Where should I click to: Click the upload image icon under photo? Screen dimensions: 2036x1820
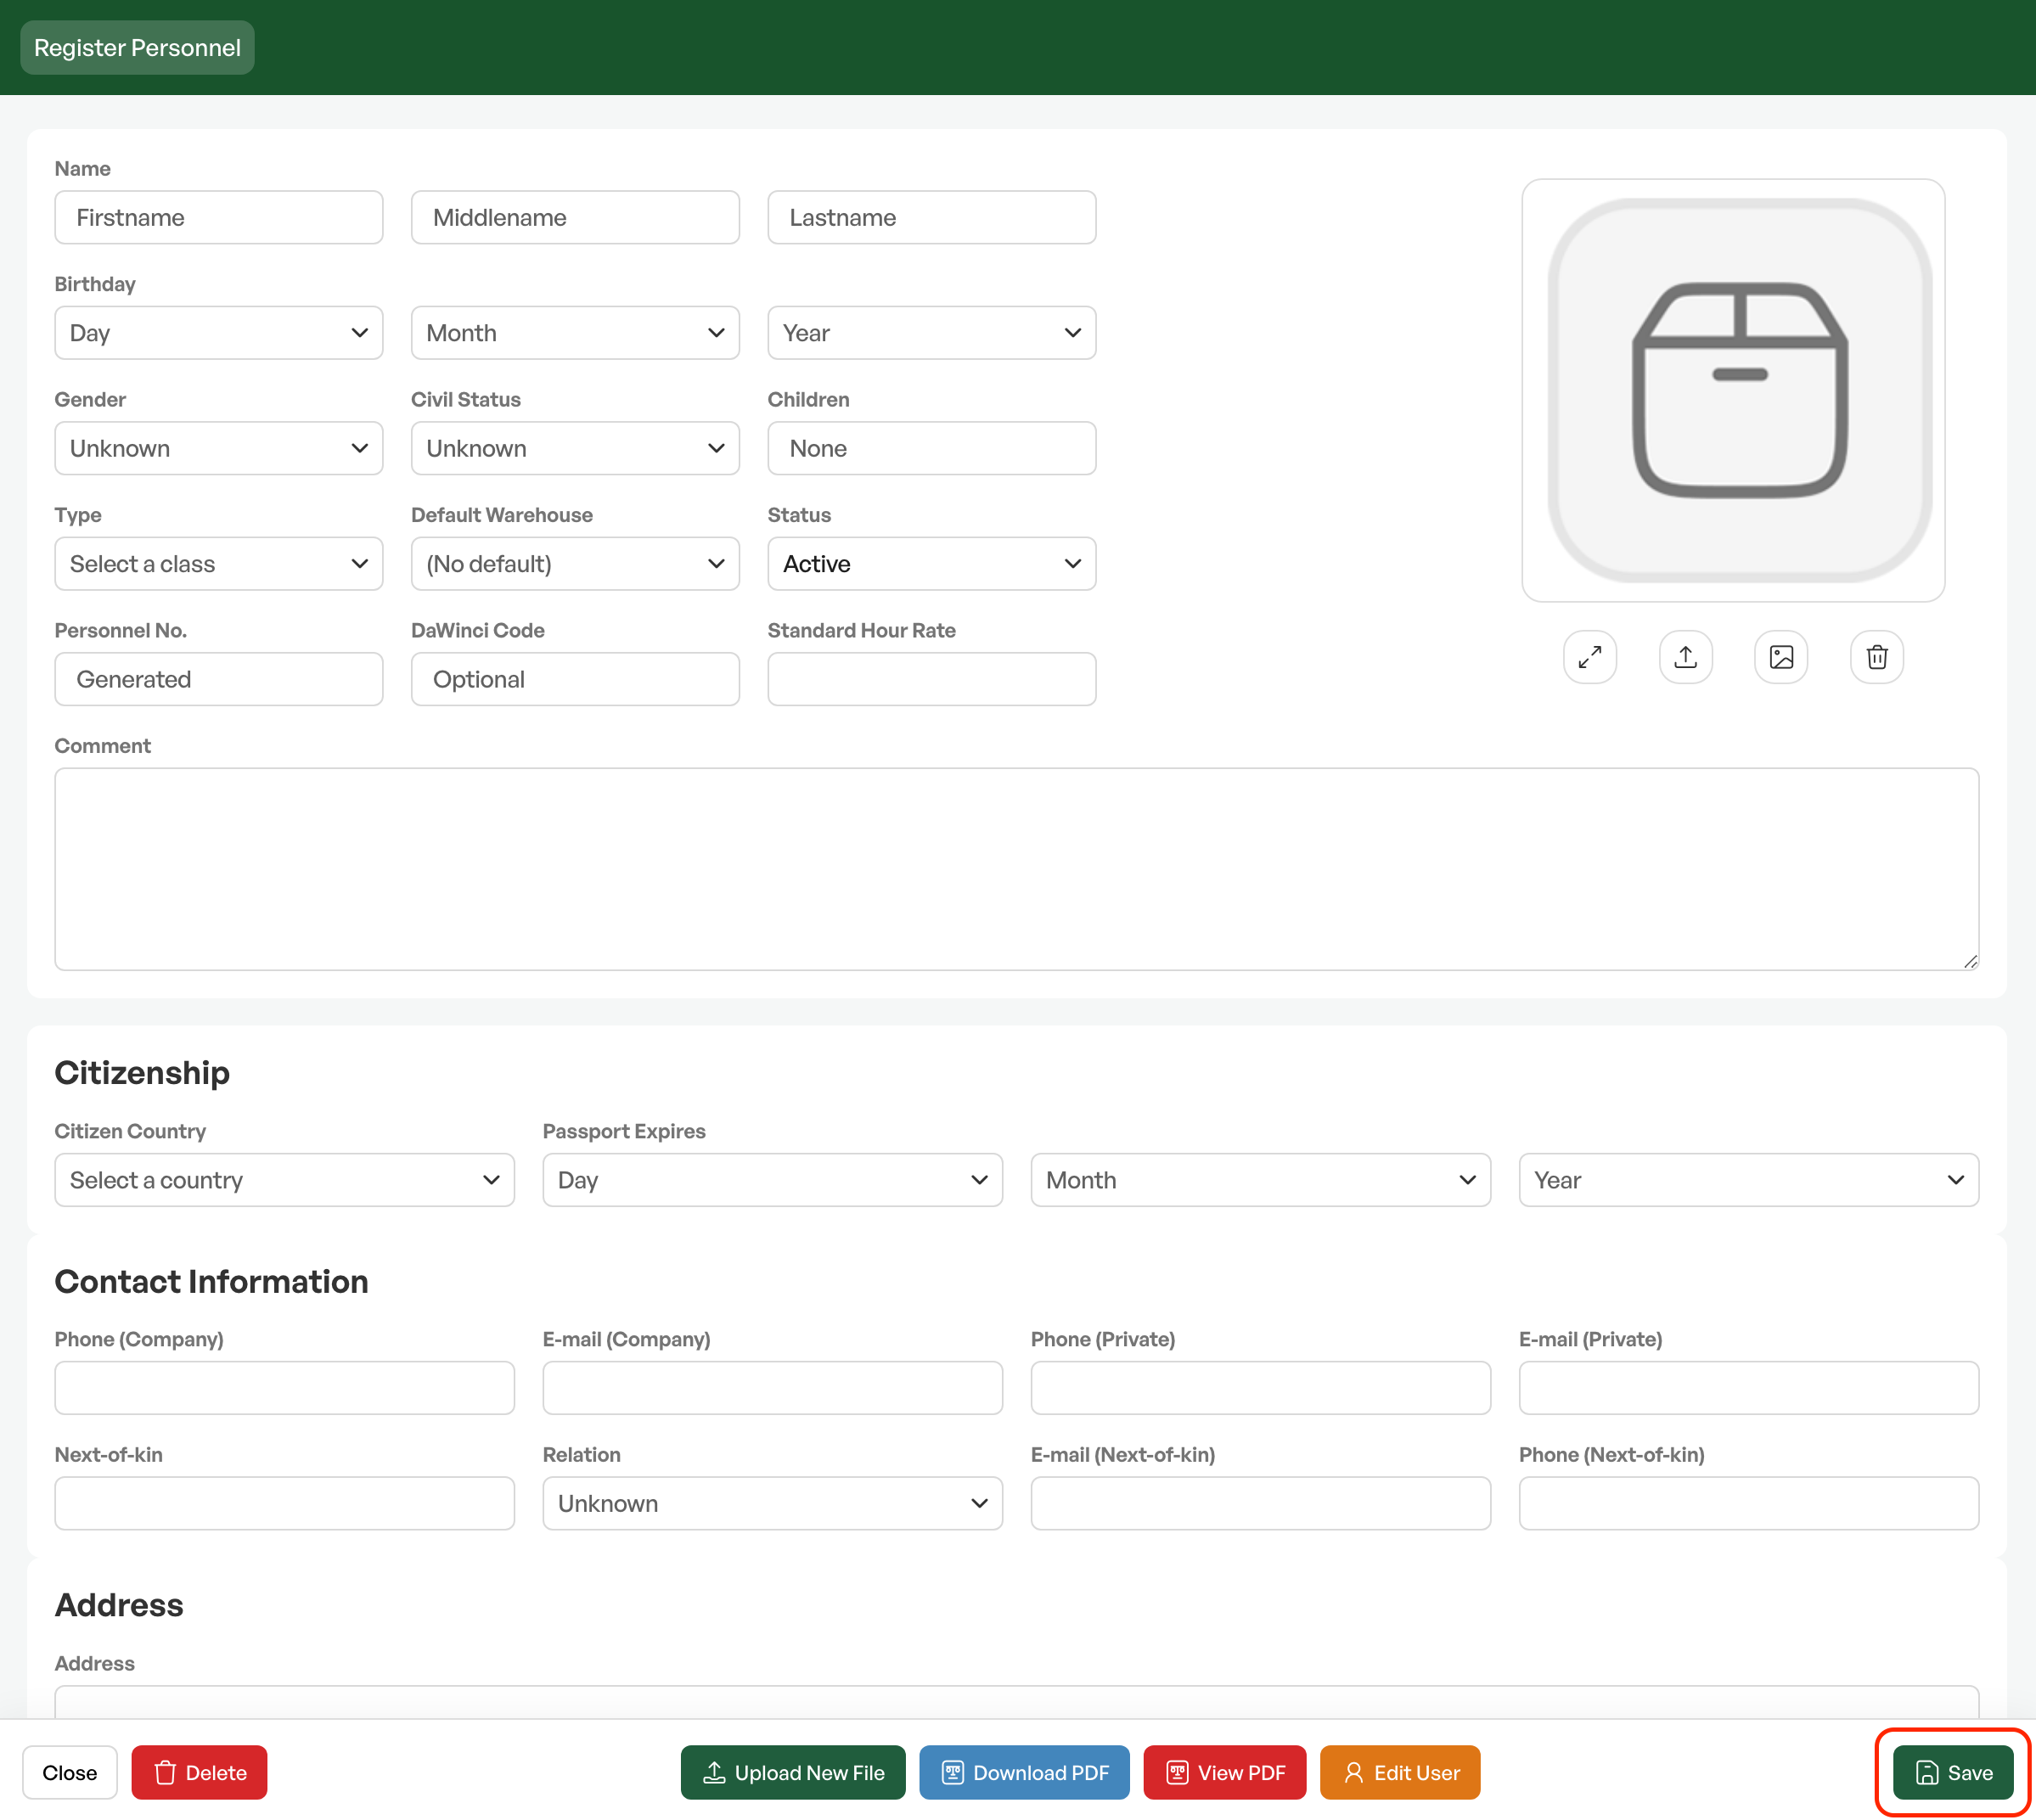1685,657
